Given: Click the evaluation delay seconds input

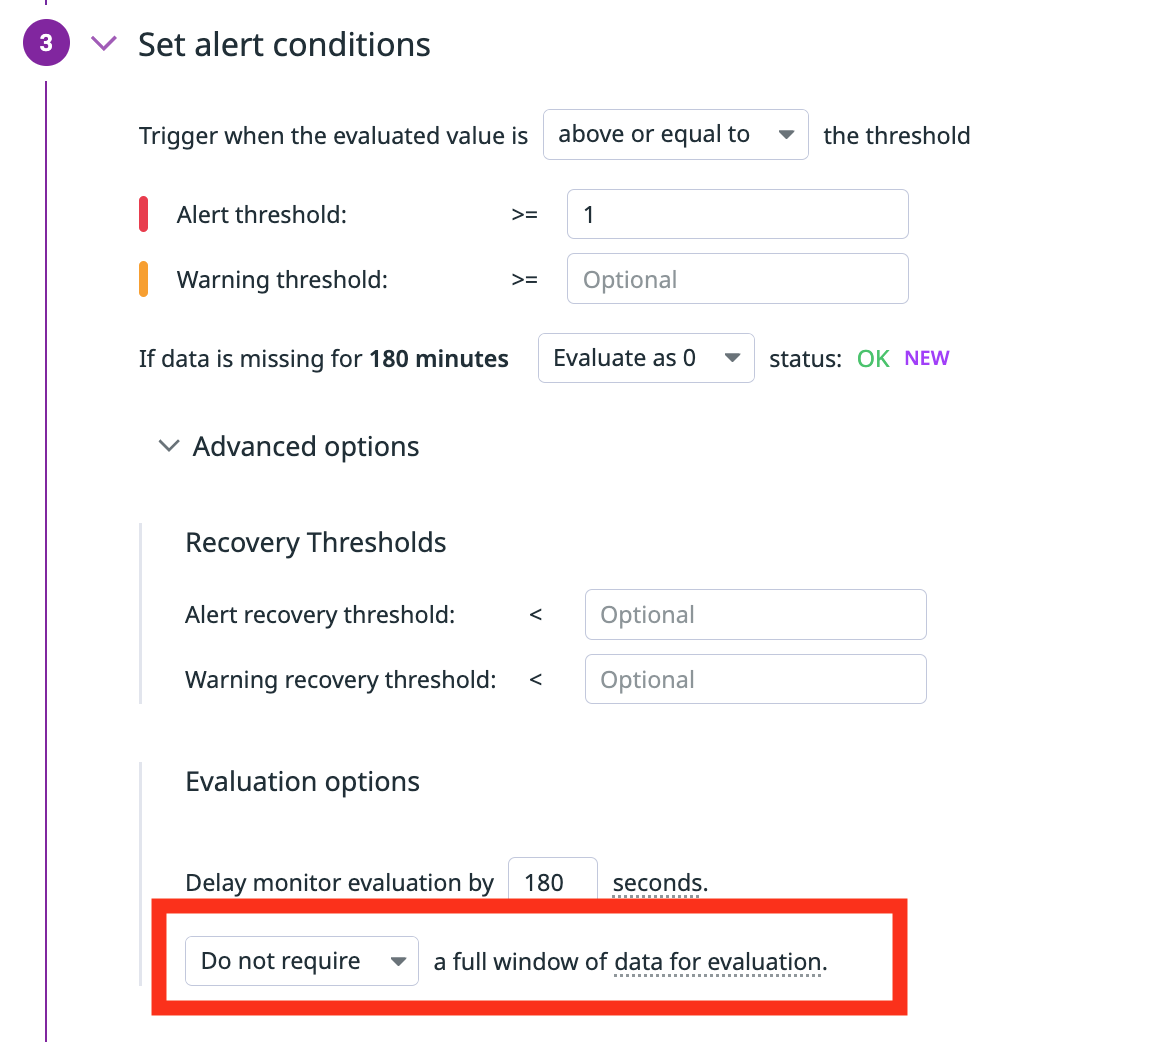Looking at the screenshot, I should [x=552, y=882].
